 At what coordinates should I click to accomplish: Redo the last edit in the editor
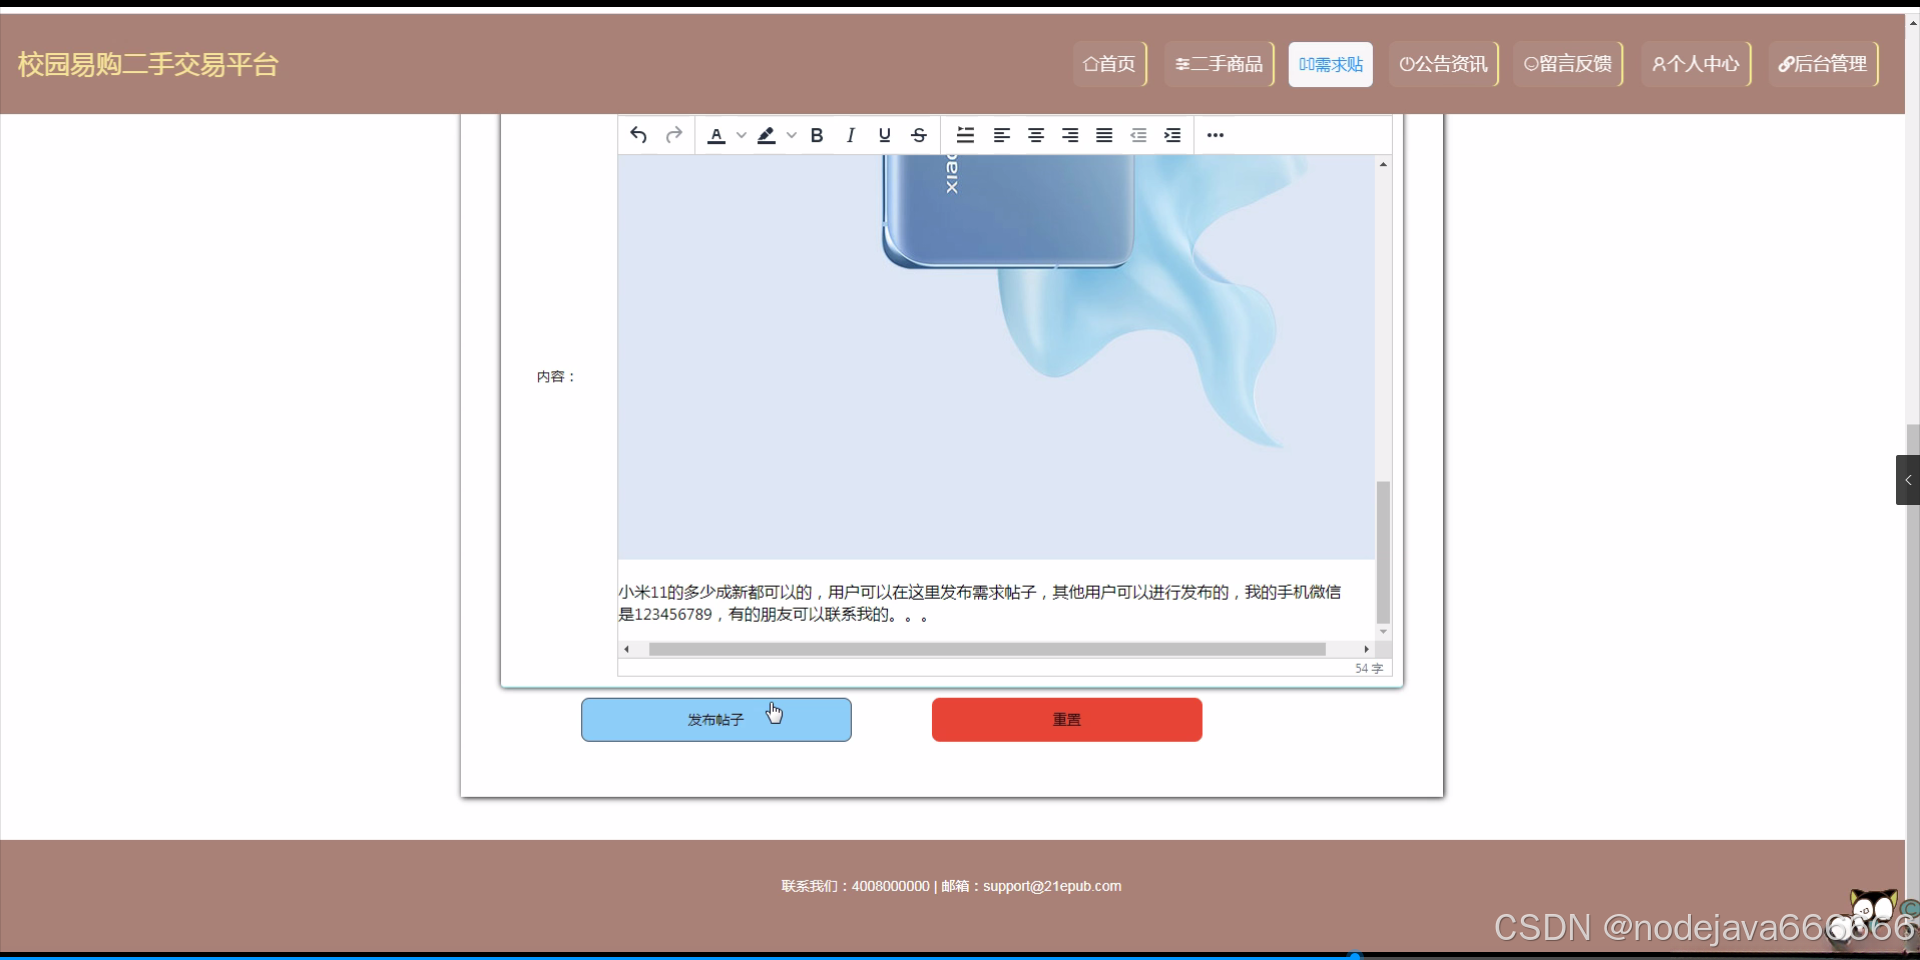tap(674, 135)
